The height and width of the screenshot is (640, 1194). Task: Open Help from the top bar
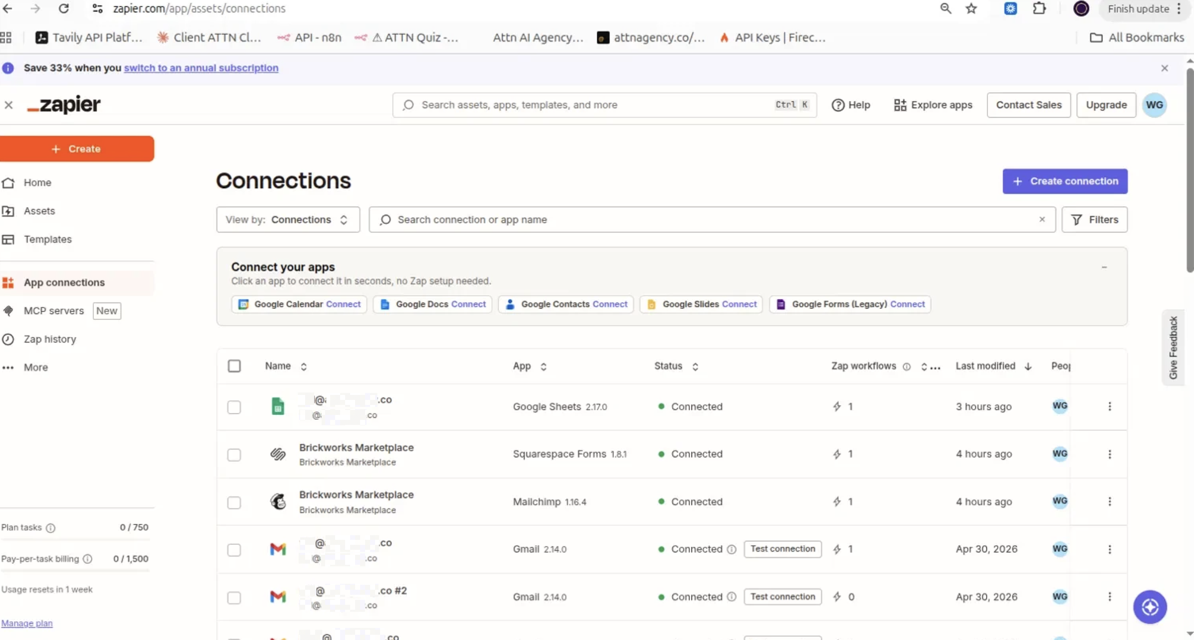851,105
